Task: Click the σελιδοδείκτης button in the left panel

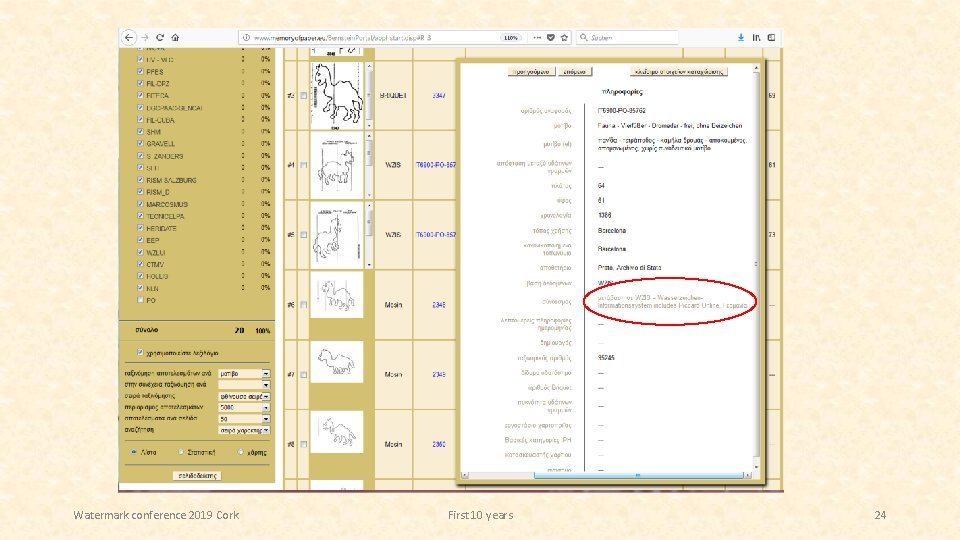Action: 197,476
